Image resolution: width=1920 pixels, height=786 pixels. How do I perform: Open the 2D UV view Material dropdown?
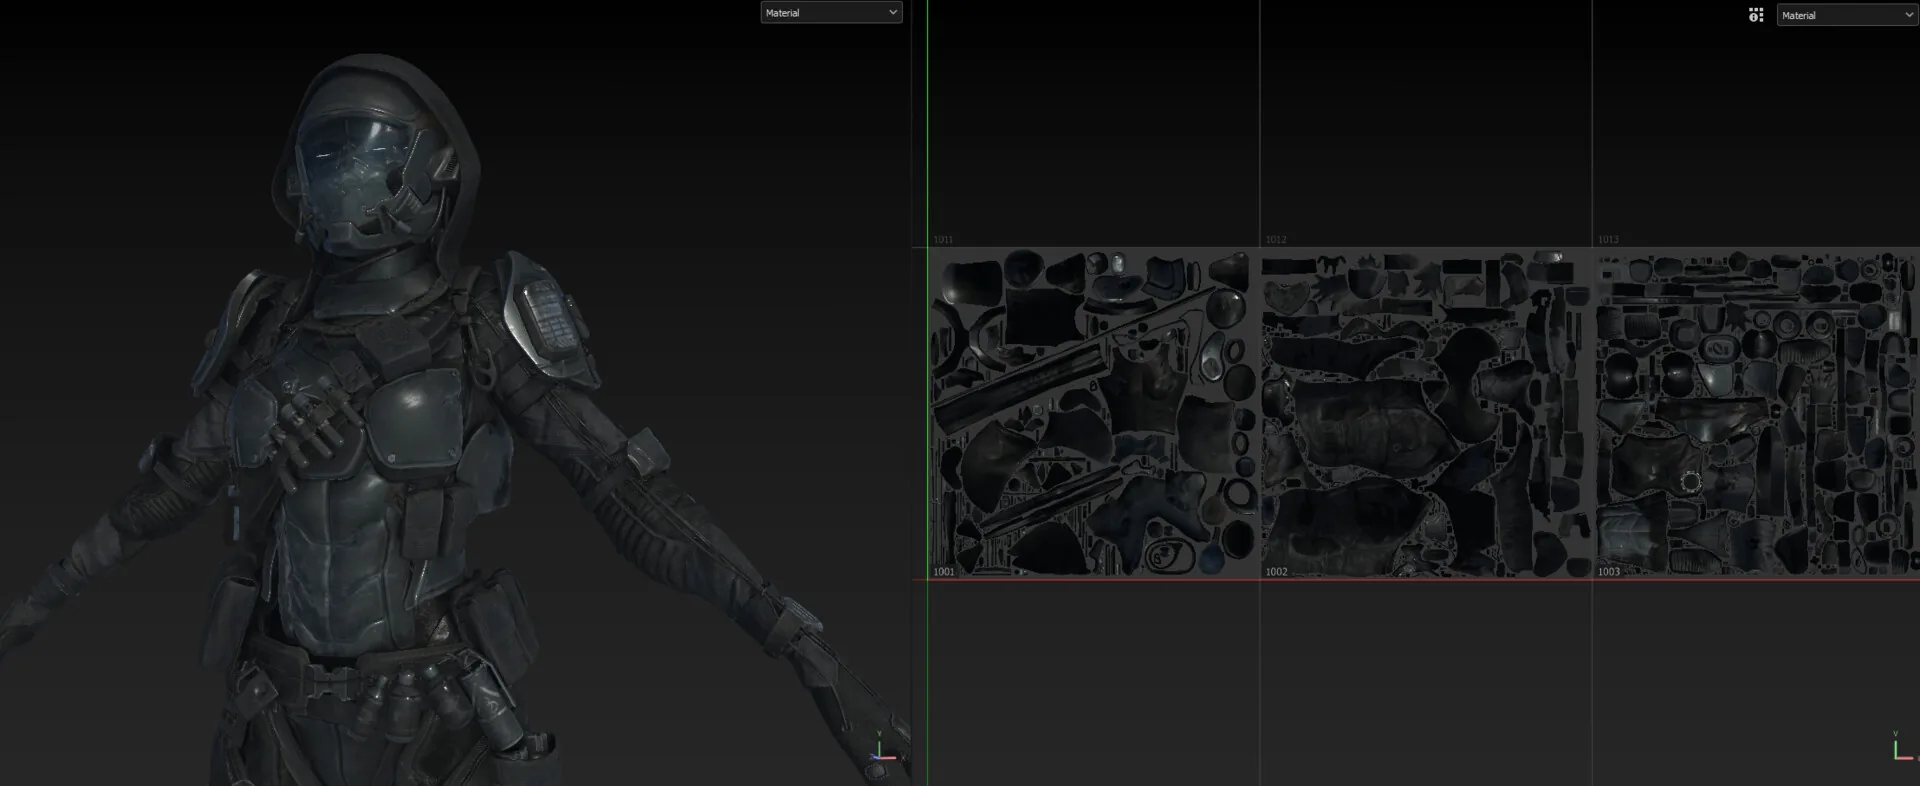(x=1847, y=15)
